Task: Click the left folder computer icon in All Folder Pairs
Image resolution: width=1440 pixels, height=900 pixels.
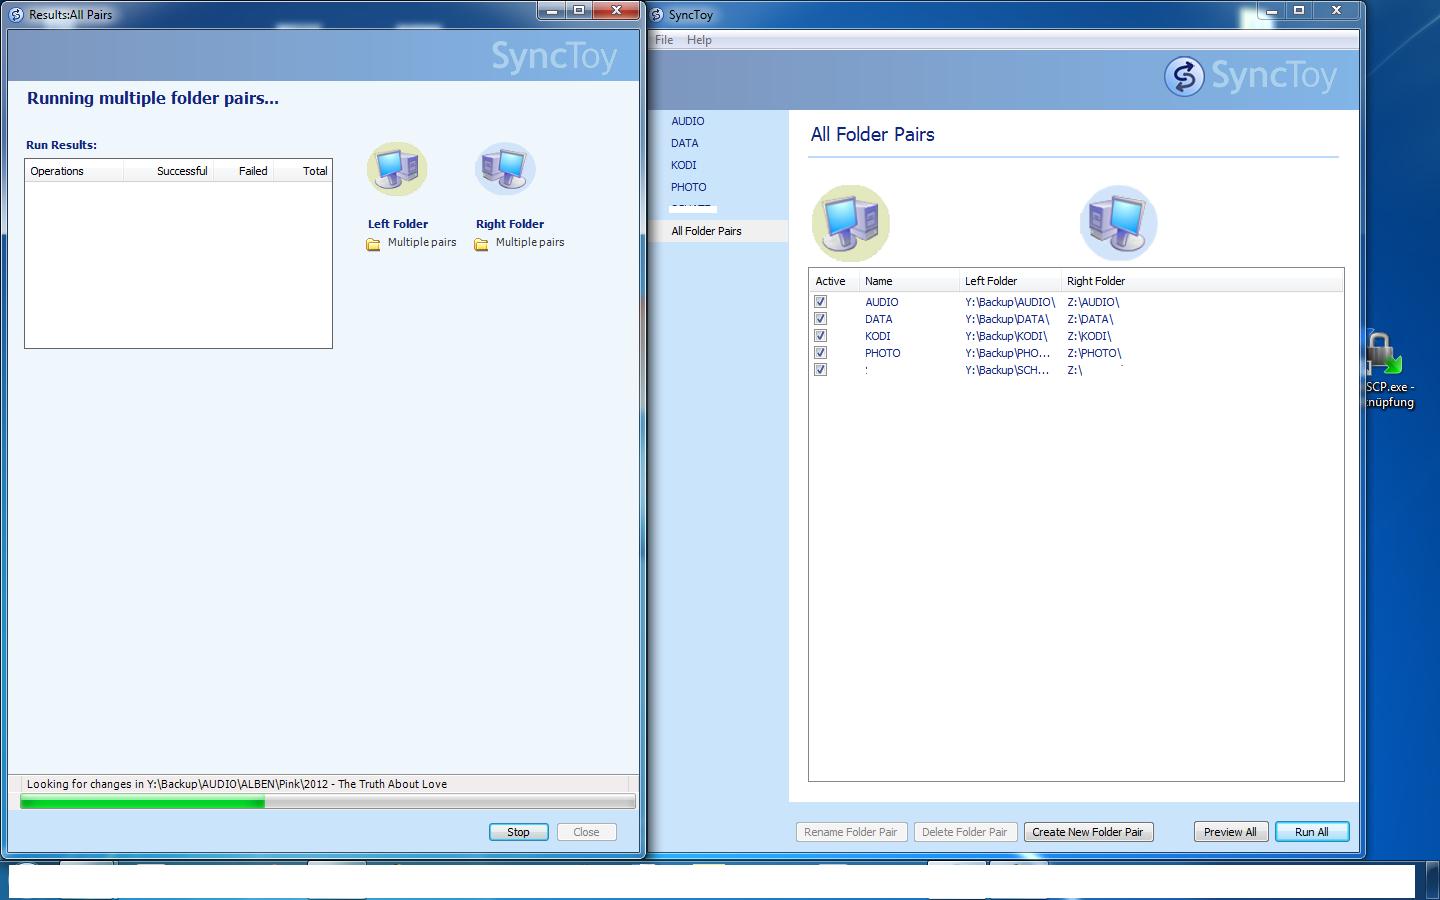Action: (x=851, y=222)
